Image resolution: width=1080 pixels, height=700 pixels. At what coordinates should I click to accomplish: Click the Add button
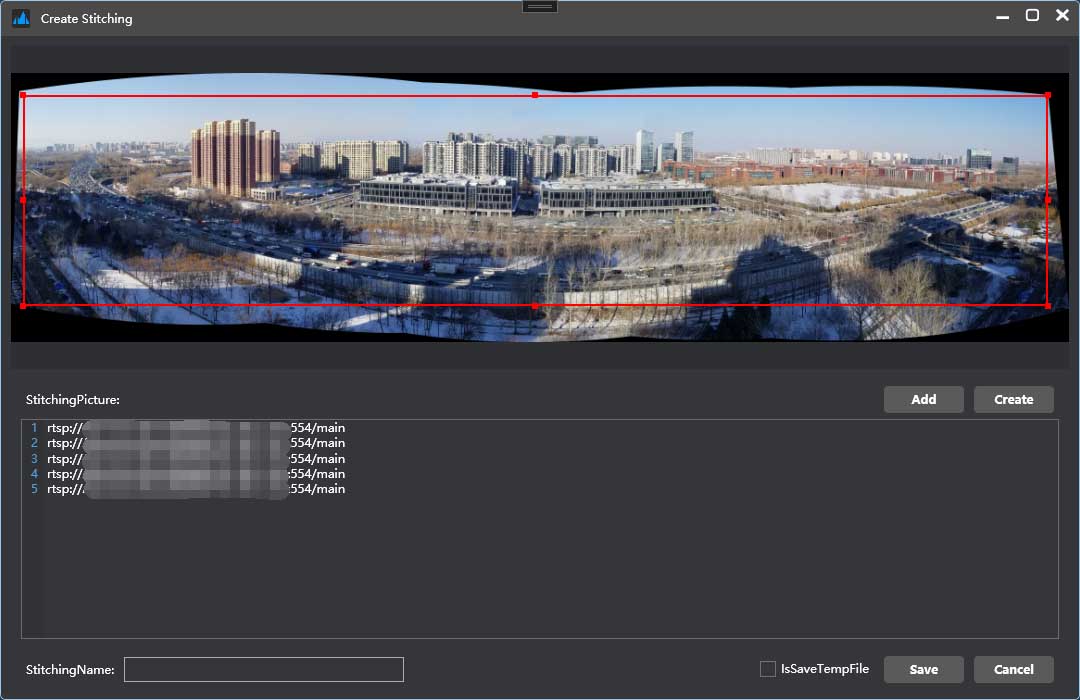click(923, 399)
